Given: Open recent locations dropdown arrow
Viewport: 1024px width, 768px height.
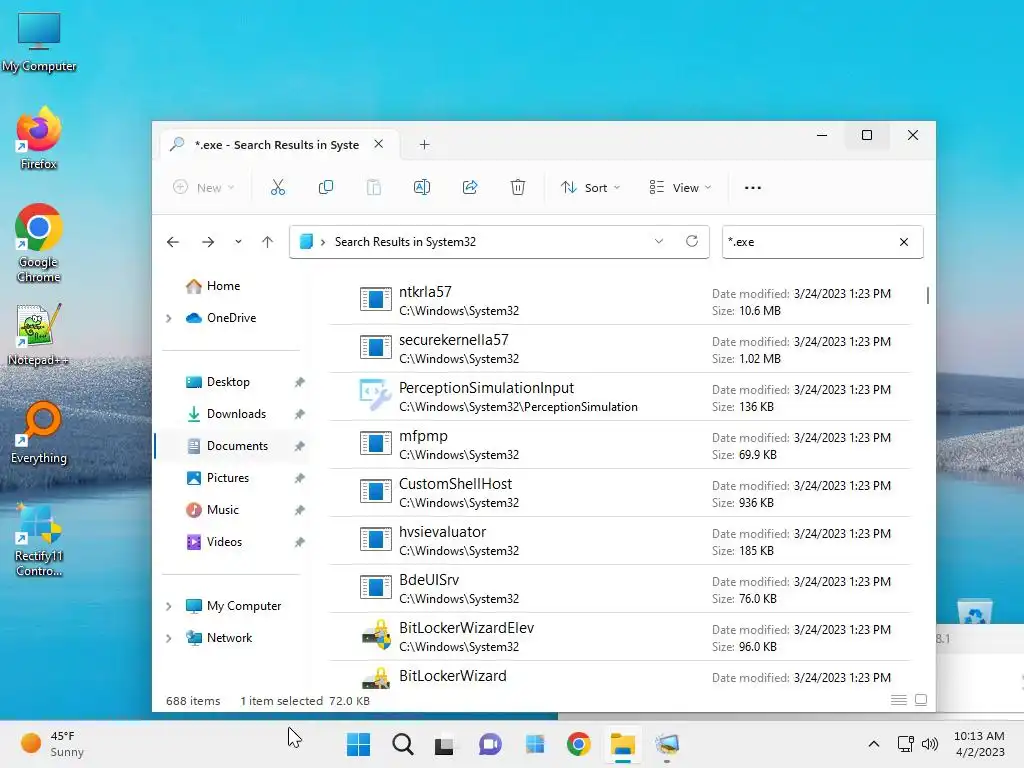Looking at the screenshot, I should pos(238,242).
